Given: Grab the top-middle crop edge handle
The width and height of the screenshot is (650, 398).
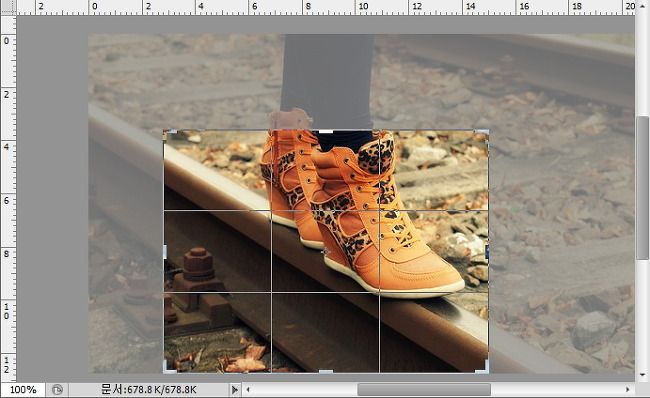Looking at the screenshot, I should [326, 131].
